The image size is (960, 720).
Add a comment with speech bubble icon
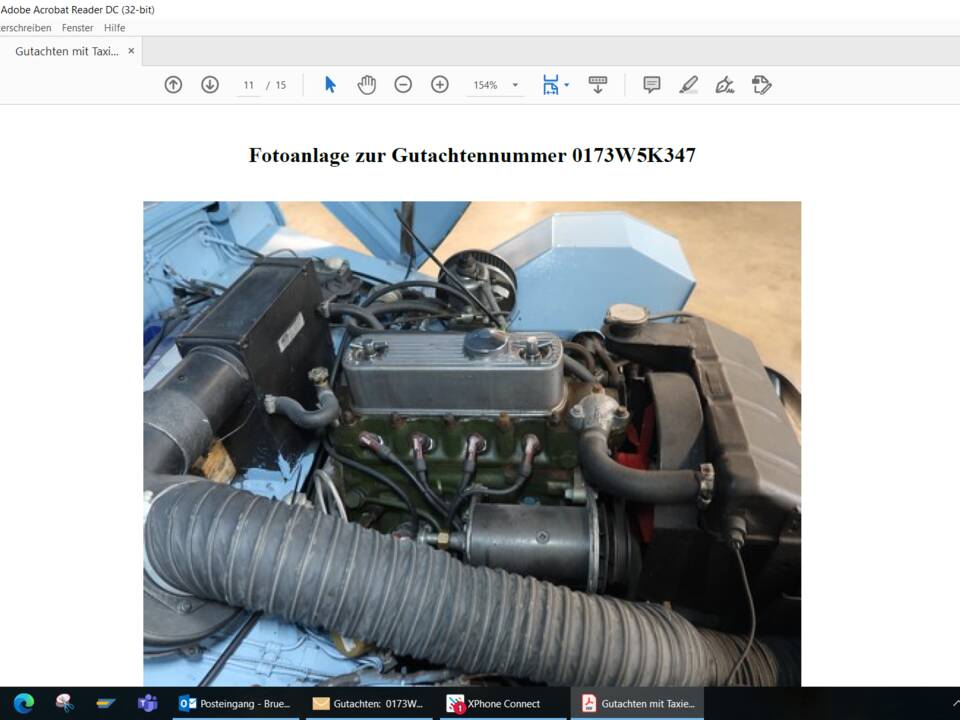[x=652, y=85]
